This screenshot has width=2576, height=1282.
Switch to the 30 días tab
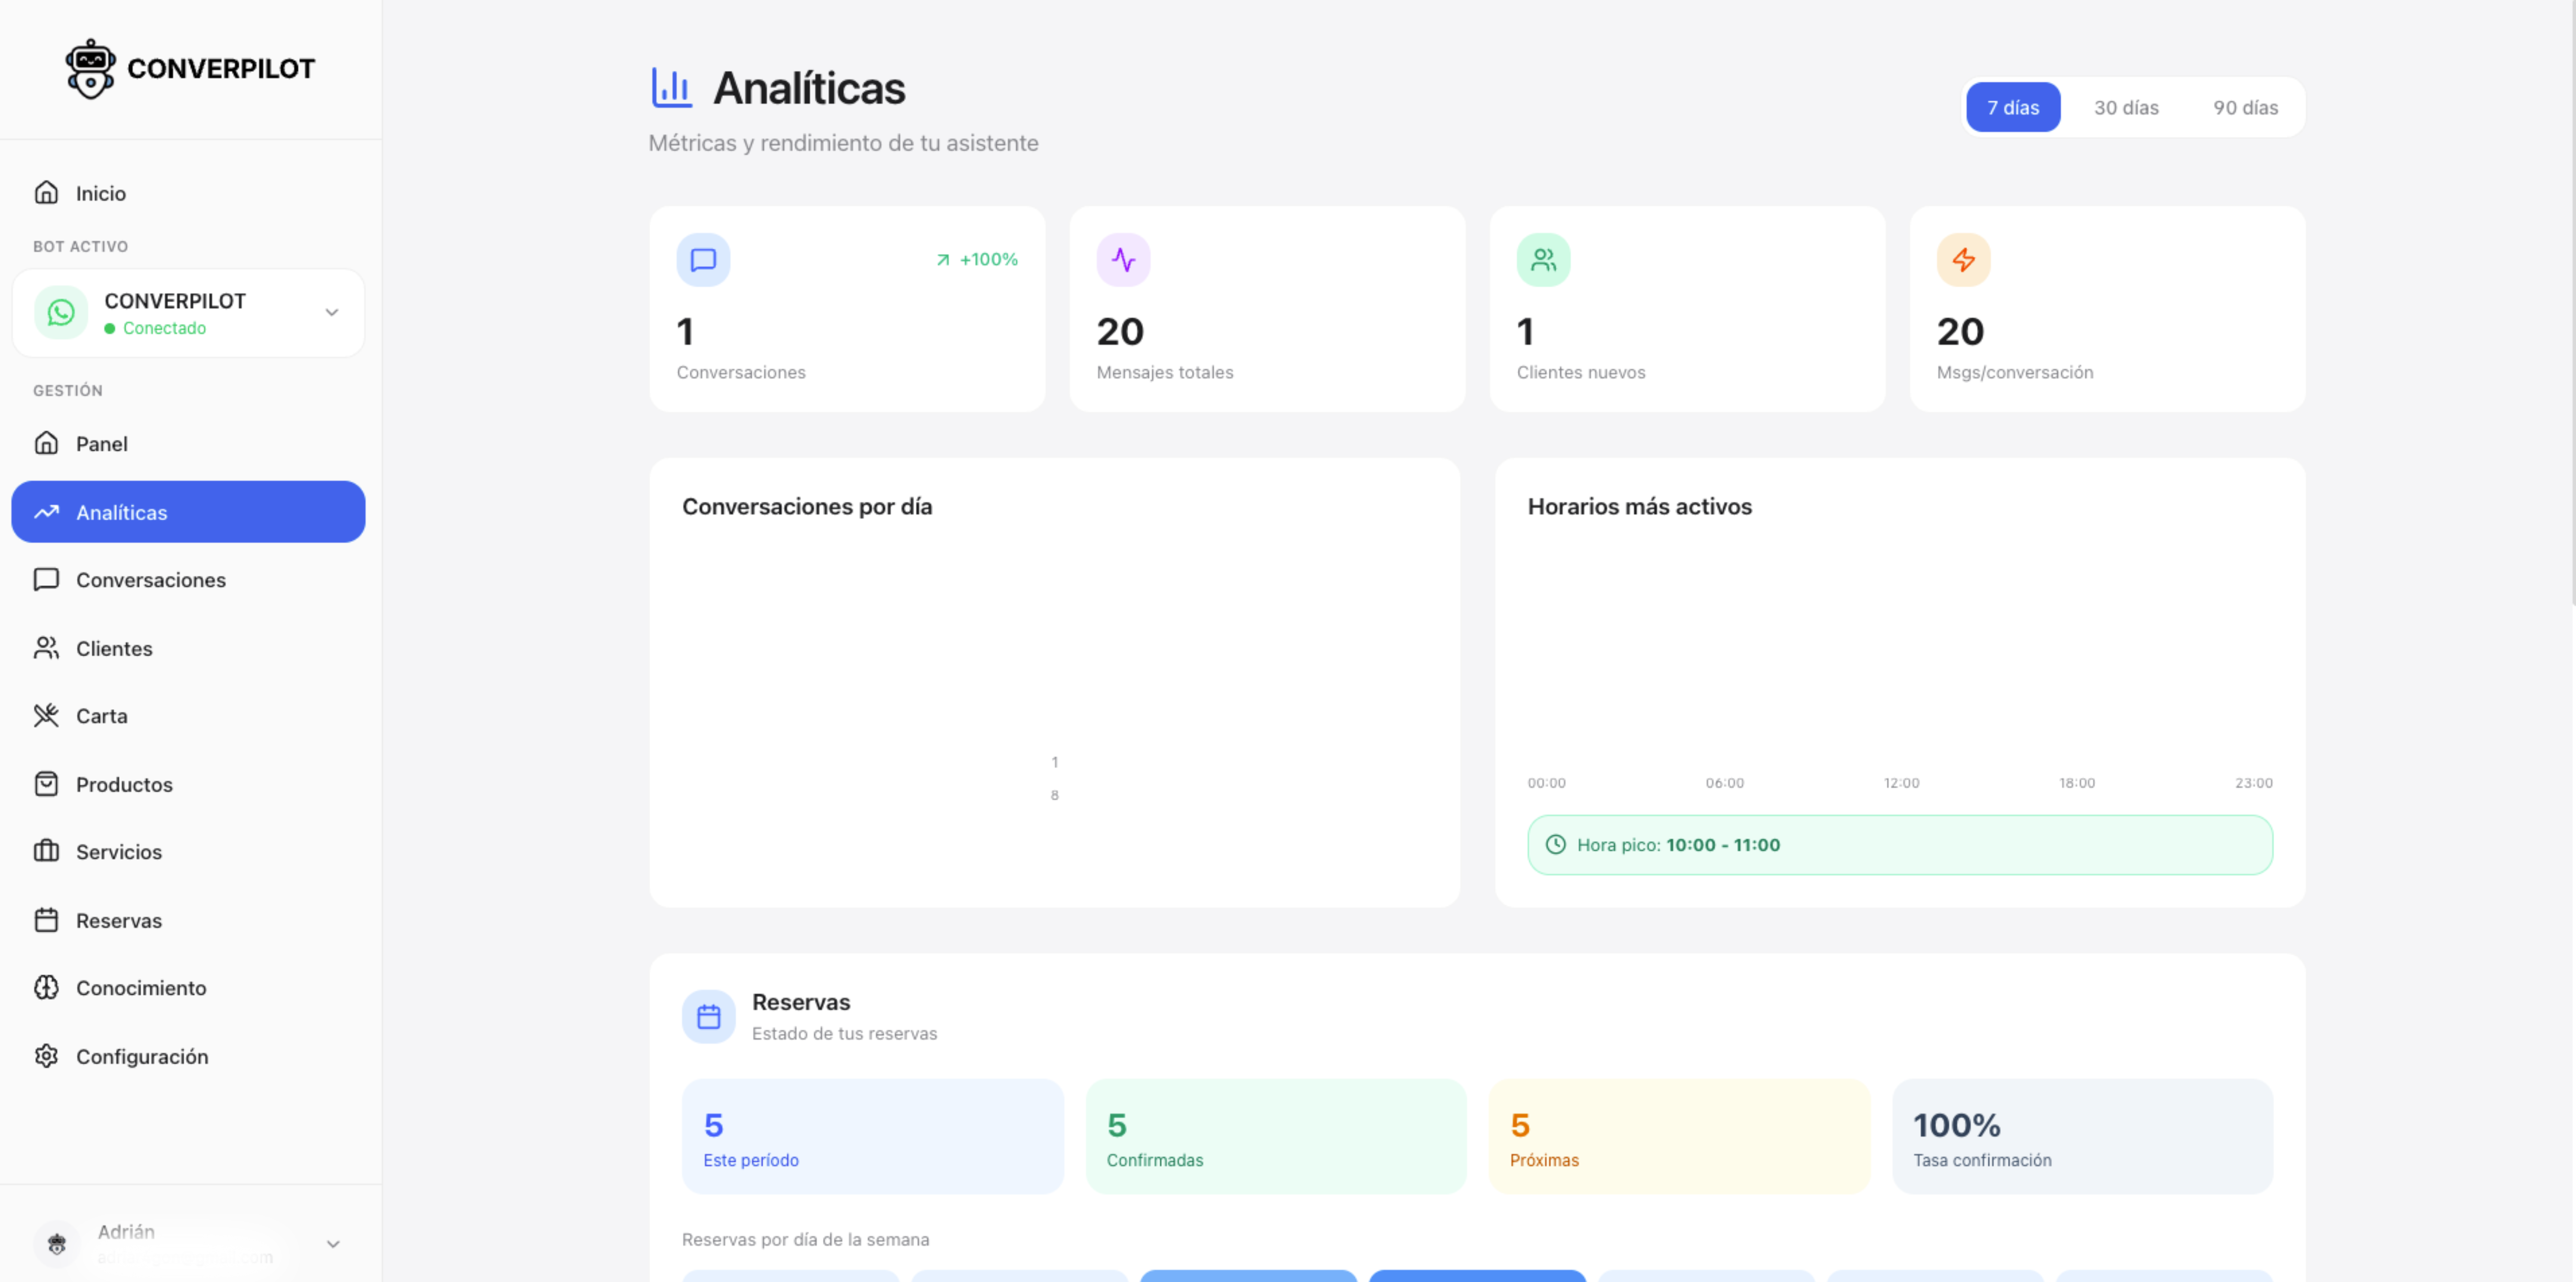coord(2126,107)
